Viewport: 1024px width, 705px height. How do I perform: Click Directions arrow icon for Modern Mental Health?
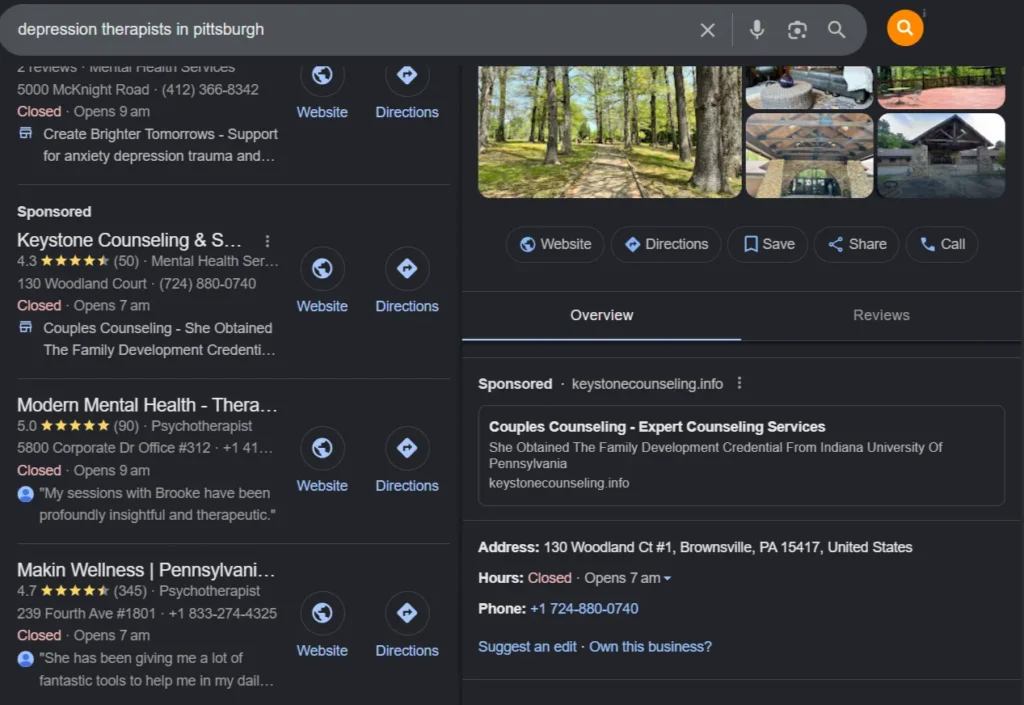(x=407, y=448)
